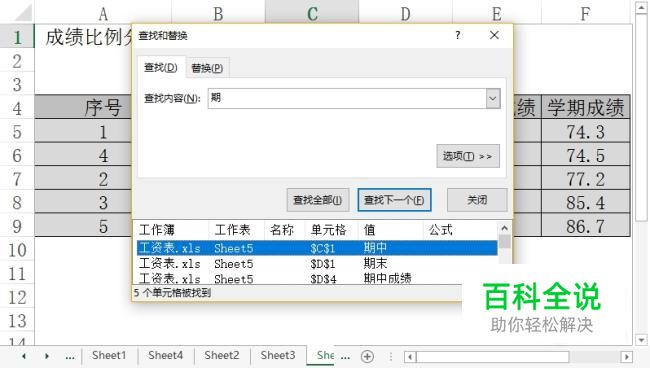Click results list scroll up arrow
The width and height of the screenshot is (650, 368).
pos(504,228)
